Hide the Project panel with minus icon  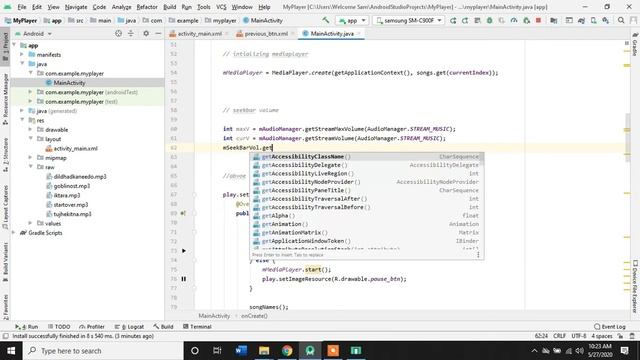(x=158, y=33)
